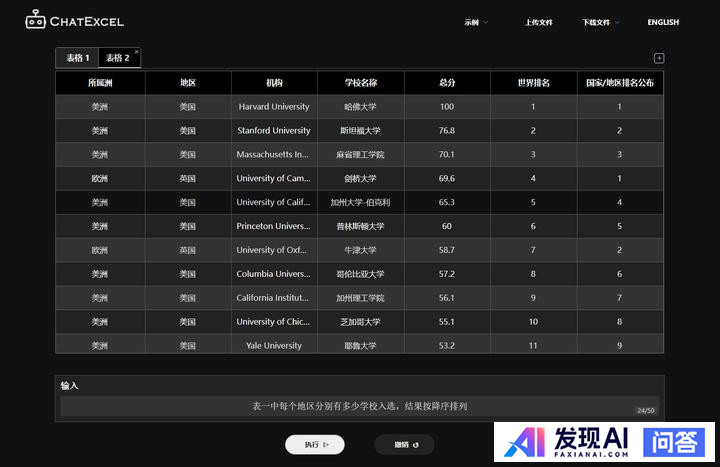Click the score 55.1 cell
The image size is (720, 467).
pyautogui.click(x=447, y=321)
